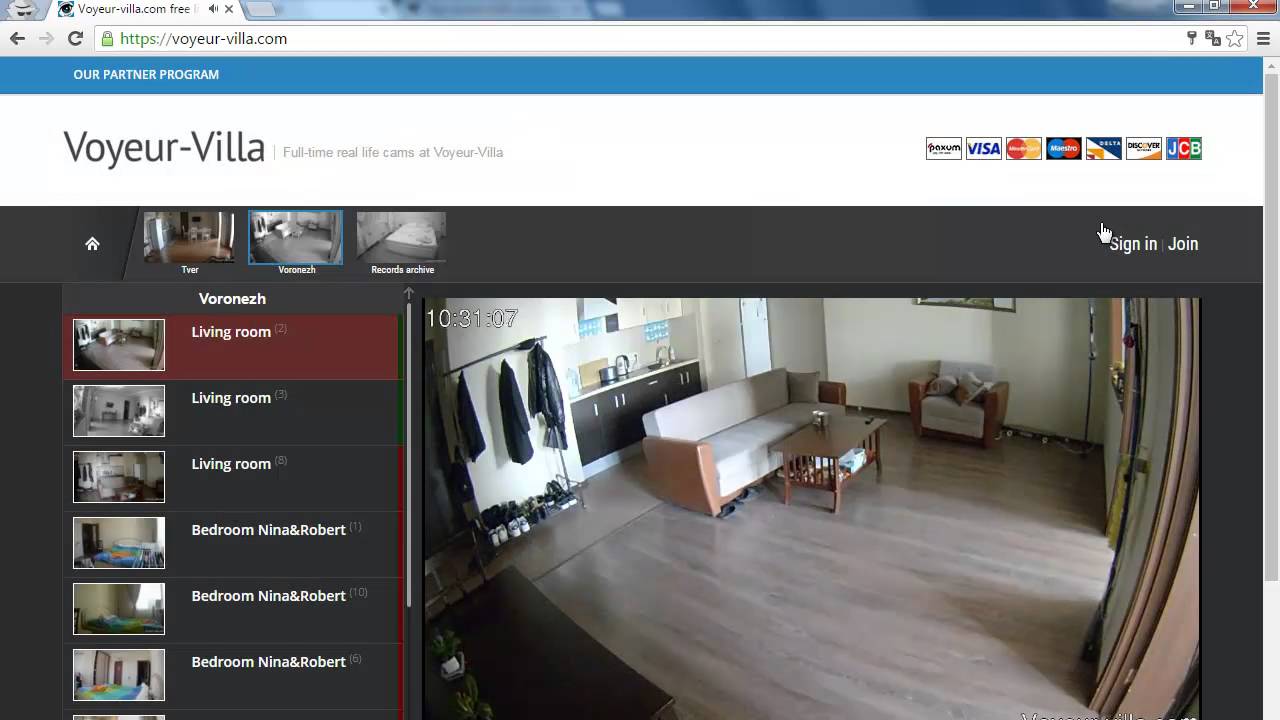Click the Paxum payment logo
Screen dimensions: 1280x720
click(x=943, y=148)
